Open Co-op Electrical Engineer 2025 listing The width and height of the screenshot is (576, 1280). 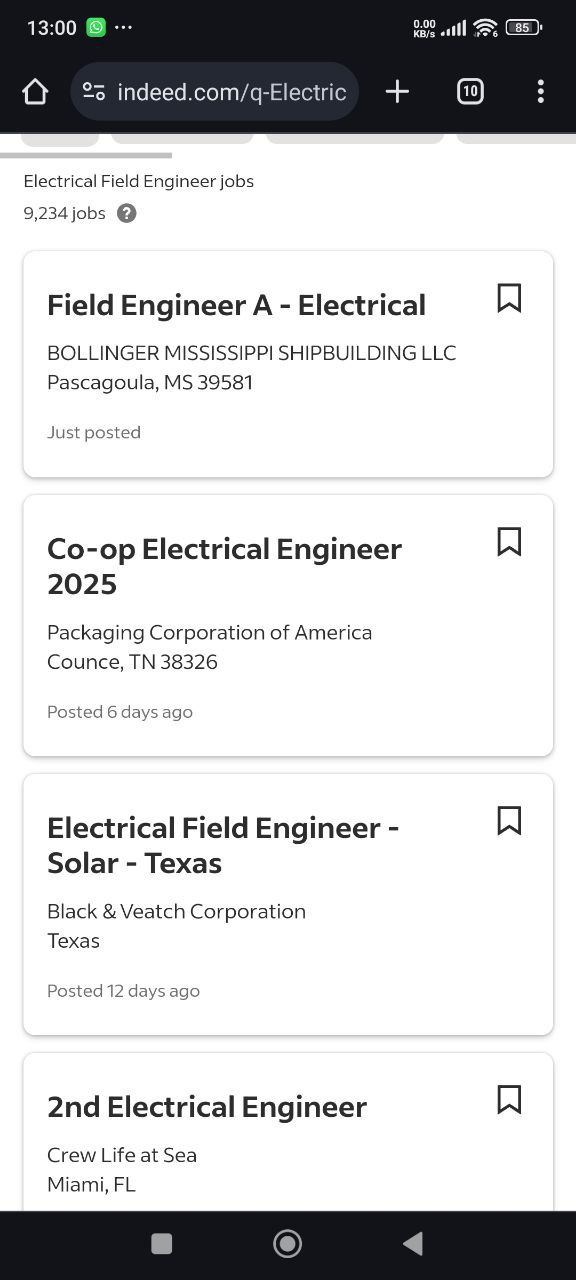[x=224, y=566]
